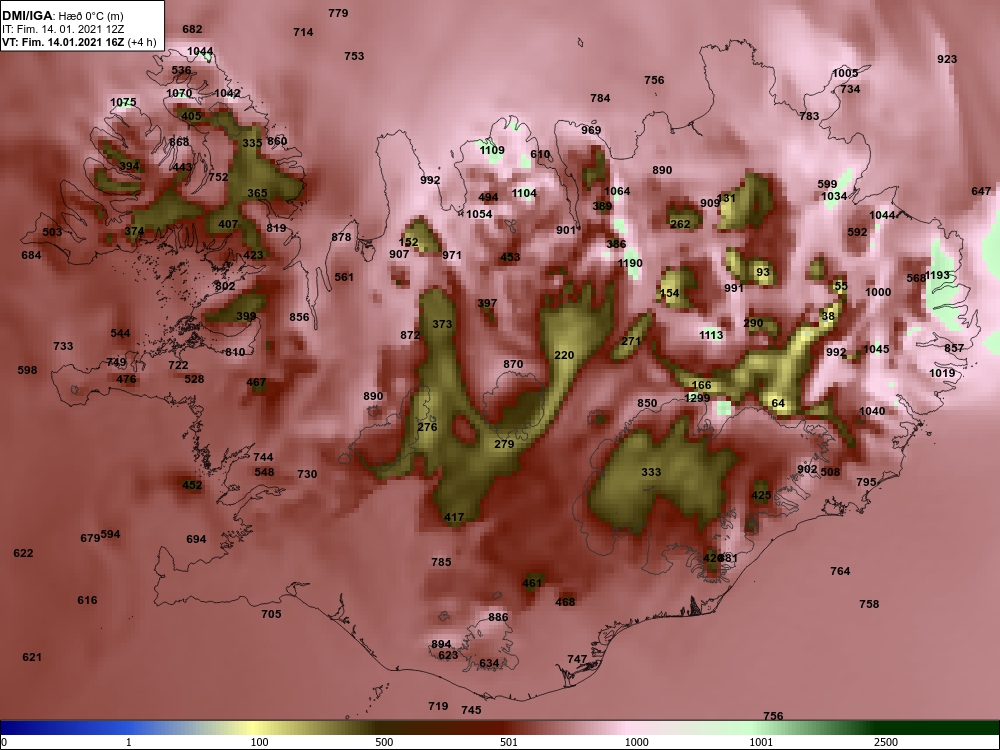Click the 461 value label
The height and width of the screenshot is (750, 1000).
[532, 582]
